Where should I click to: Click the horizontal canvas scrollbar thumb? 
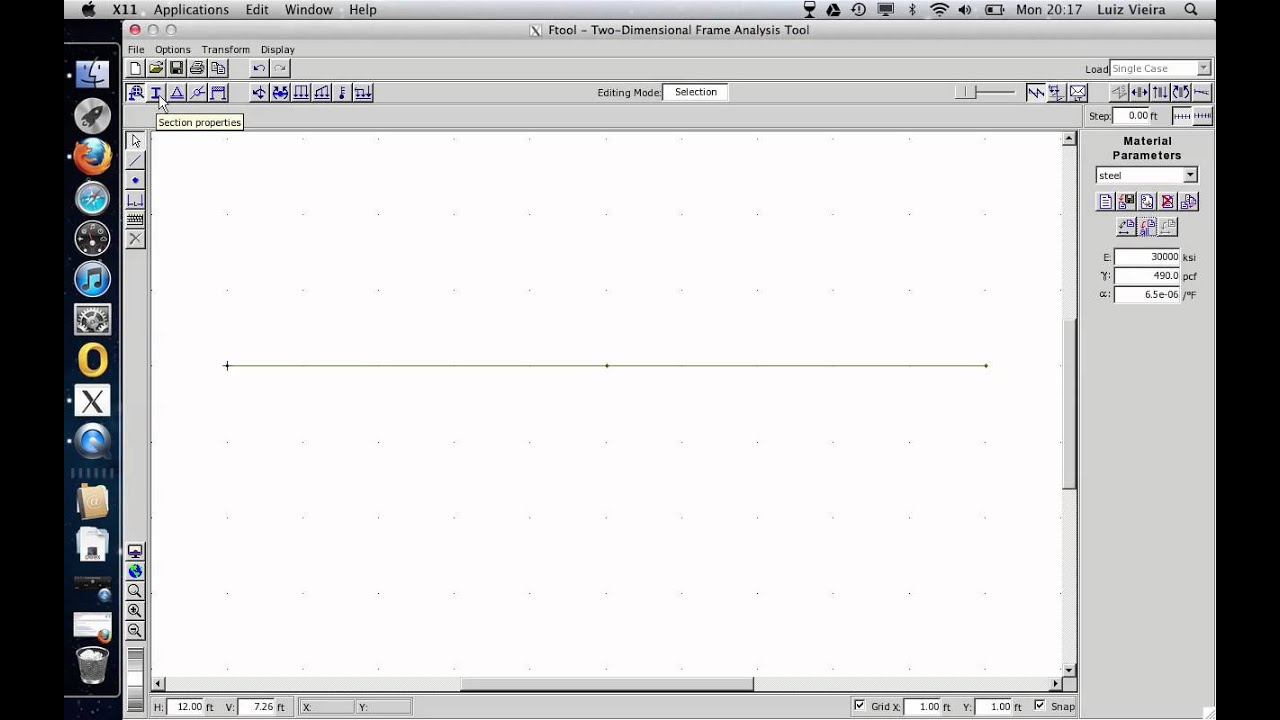(607, 684)
